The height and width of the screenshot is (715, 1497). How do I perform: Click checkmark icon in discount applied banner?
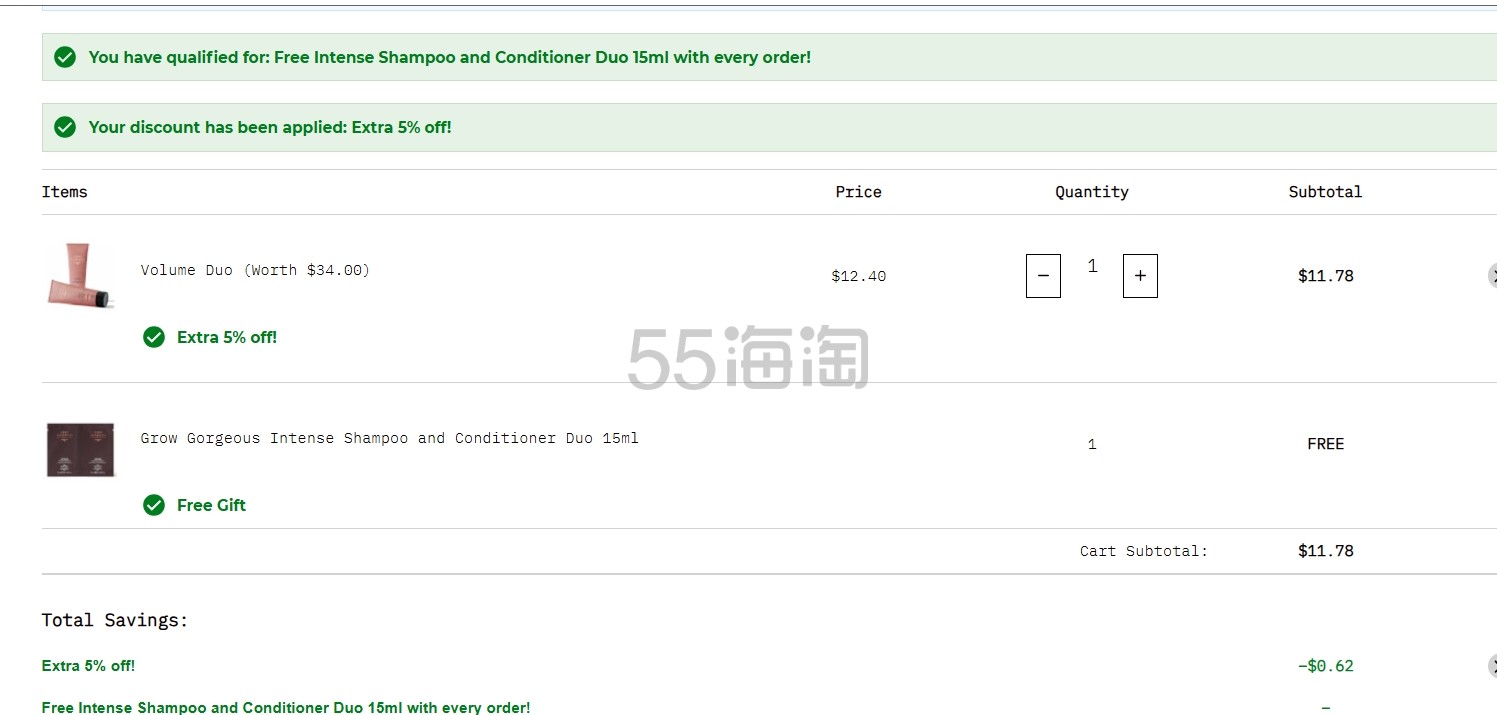tap(65, 127)
